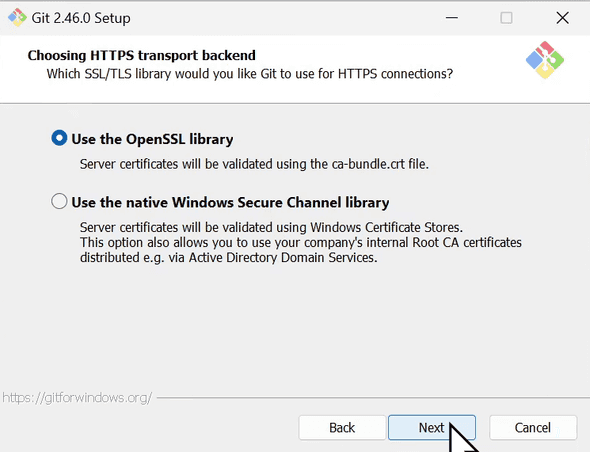Screen dimensions: 590x452
Task: Proceed with the Next button
Action: point(432,428)
